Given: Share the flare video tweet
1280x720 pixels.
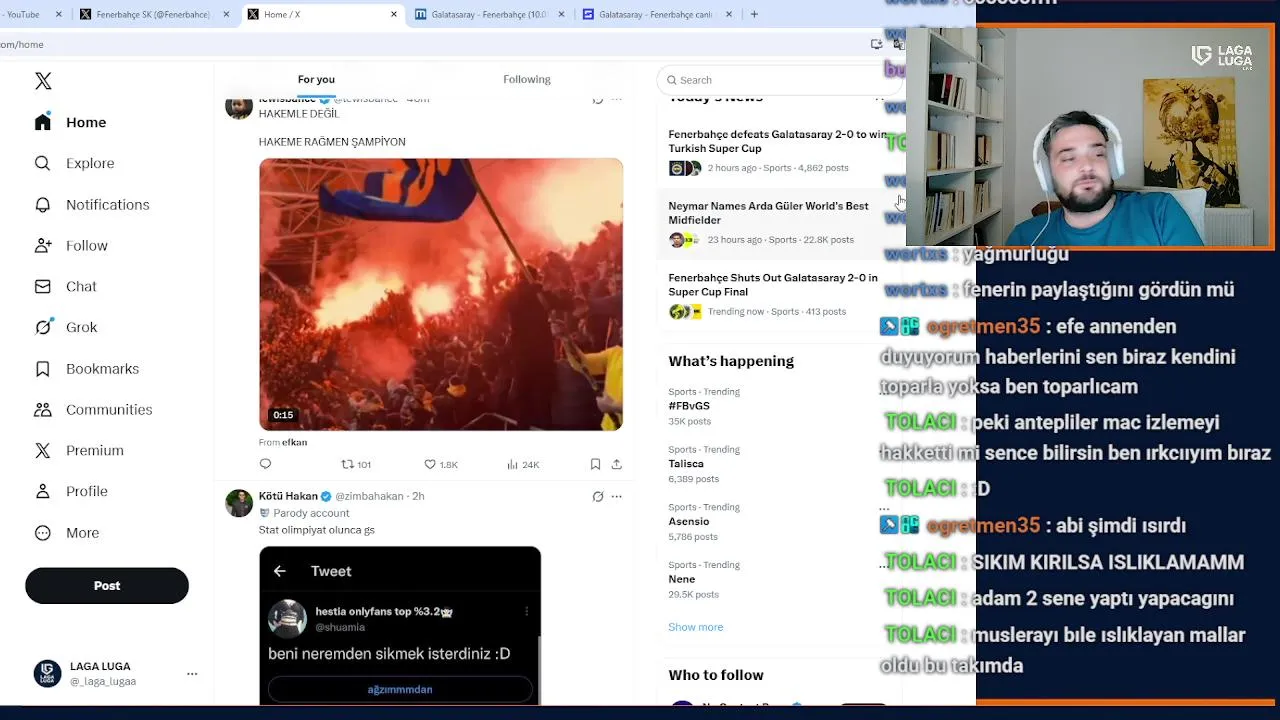Looking at the screenshot, I should [x=617, y=464].
